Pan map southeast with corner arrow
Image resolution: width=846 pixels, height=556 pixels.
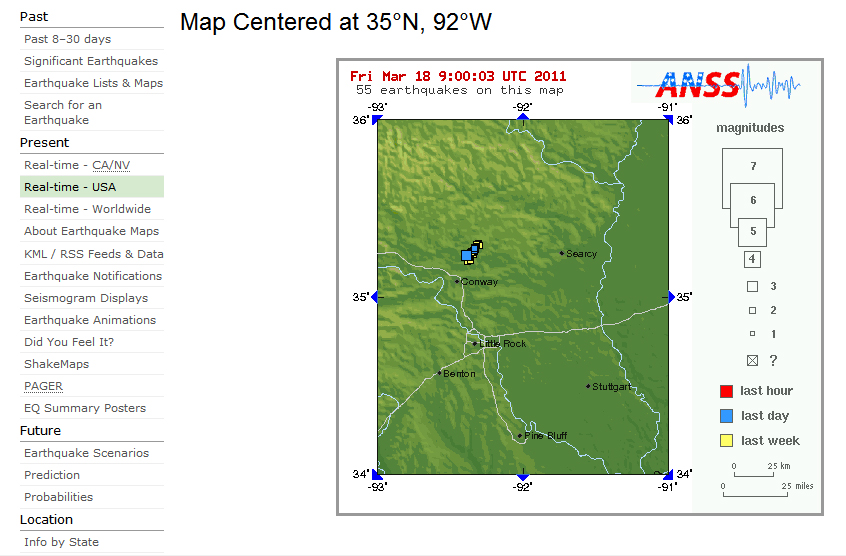coord(669,475)
